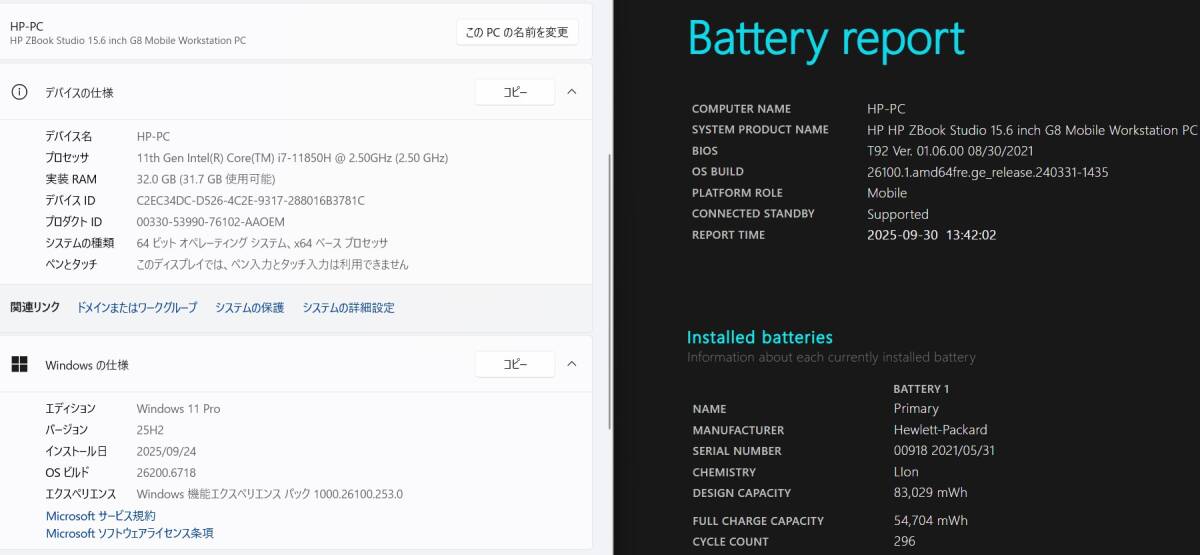Copy the device specifications with コピー
Image resolution: width=1200 pixels, height=555 pixels.
514,92
